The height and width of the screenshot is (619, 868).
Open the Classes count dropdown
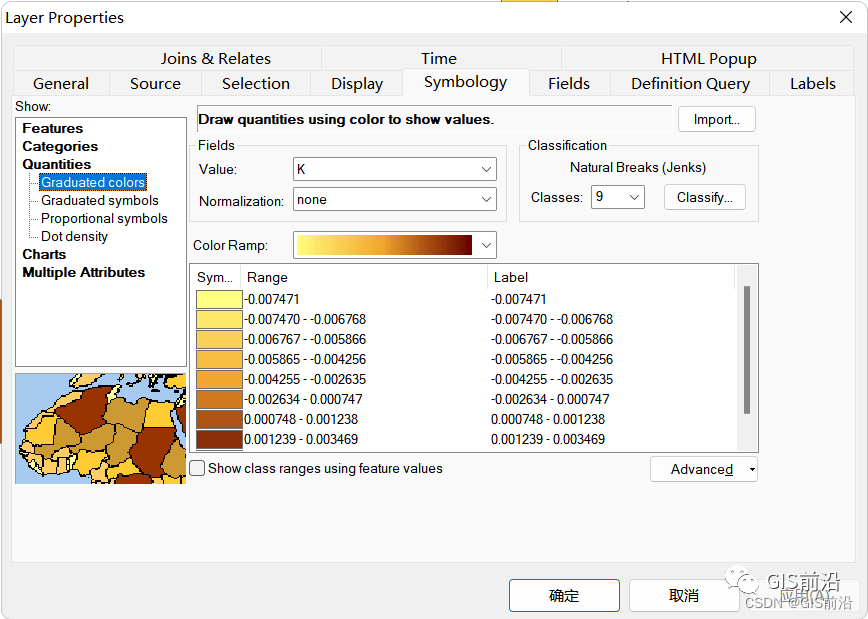click(x=635, y=197)
